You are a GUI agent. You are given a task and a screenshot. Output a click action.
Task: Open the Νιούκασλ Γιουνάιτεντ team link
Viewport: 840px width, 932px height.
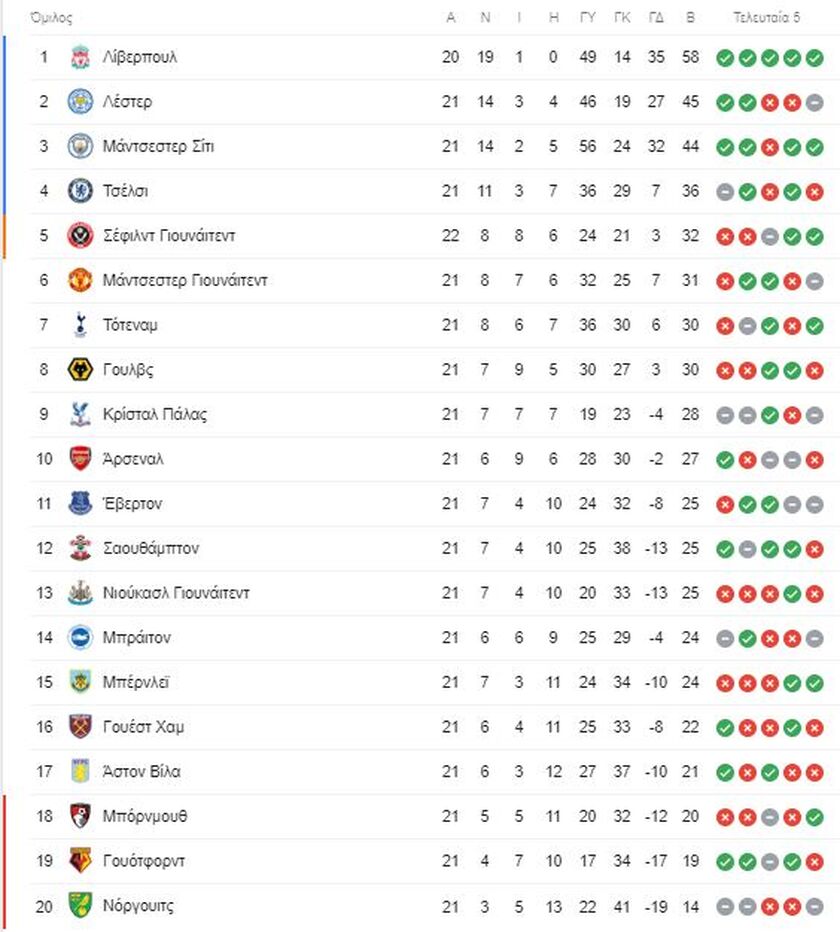(176, 593)
